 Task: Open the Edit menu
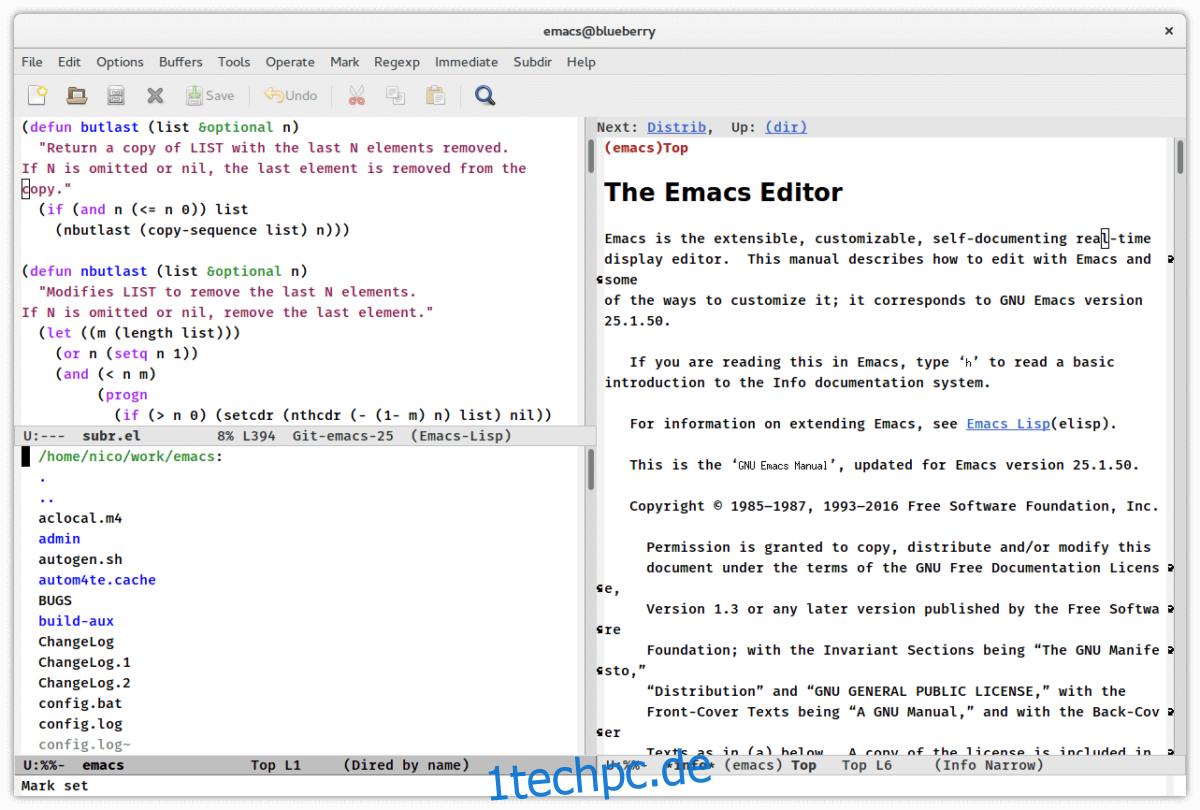(69, 62)
